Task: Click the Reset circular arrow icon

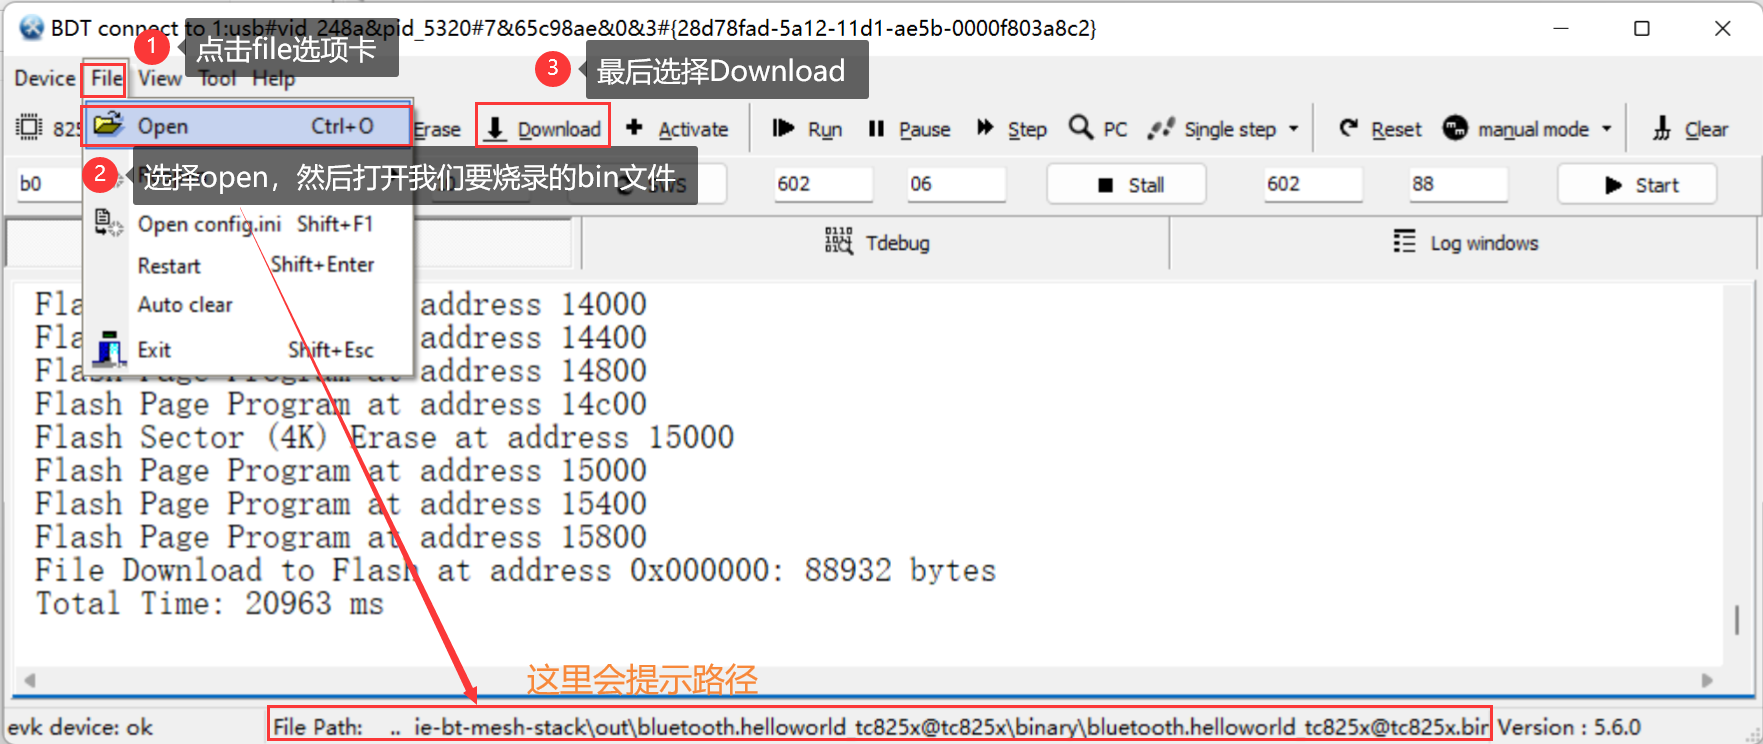Action: (1349, 127)
